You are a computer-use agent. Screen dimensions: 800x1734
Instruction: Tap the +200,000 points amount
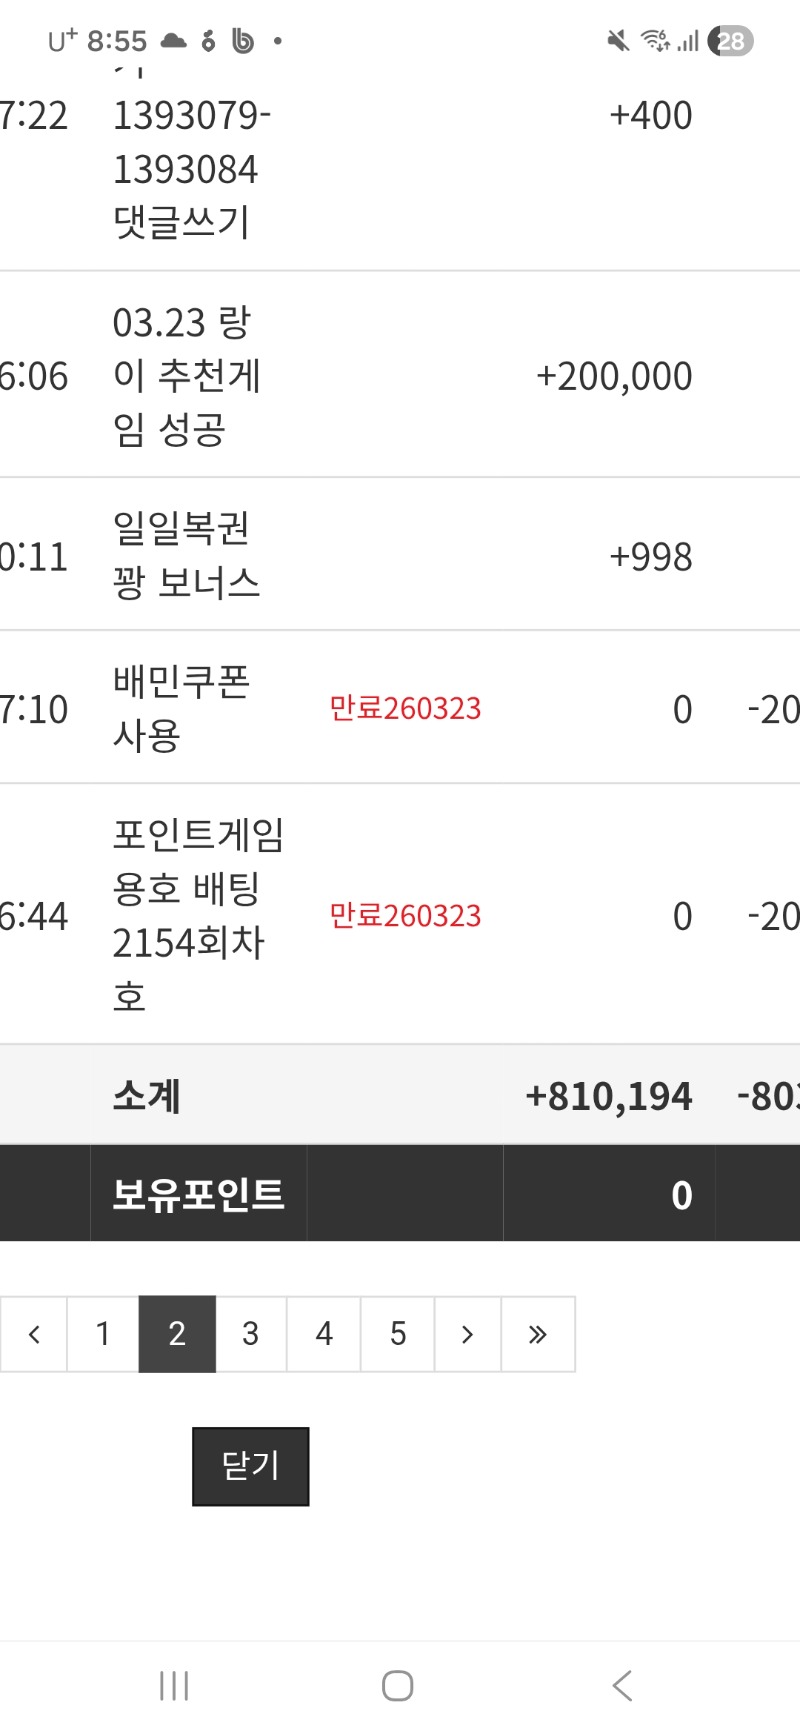(x=614, y=377)
